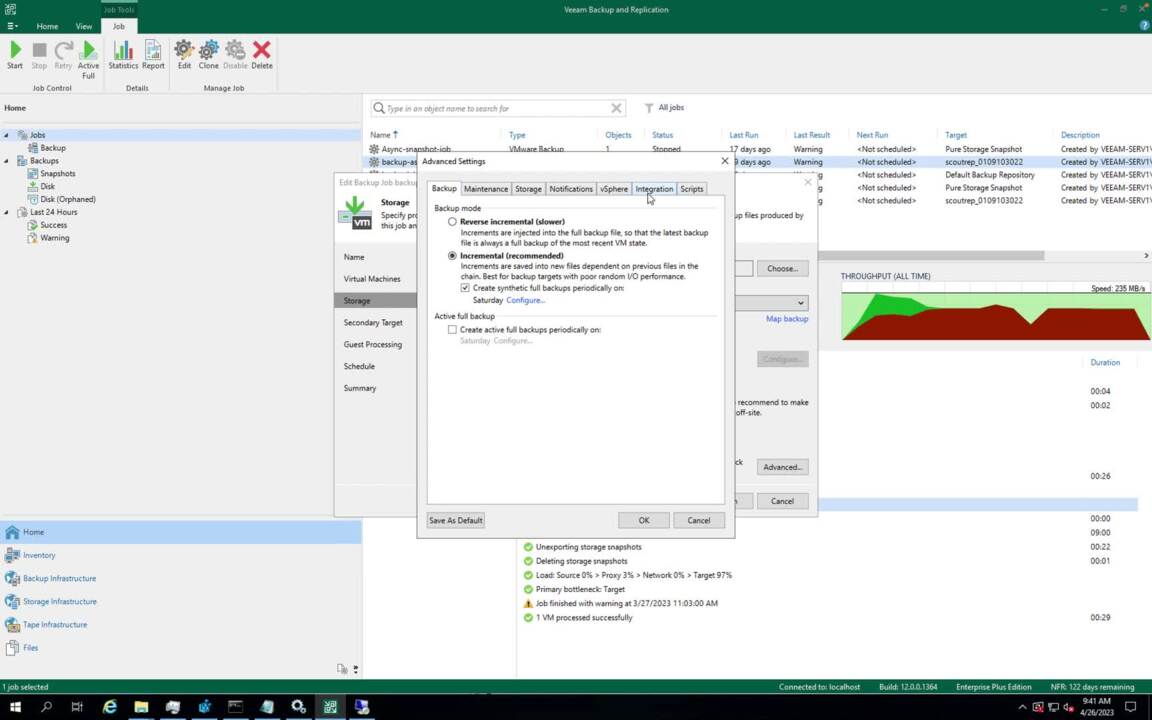Collapse the Backups tree node
This screenshot has height=720, width=1152.
click(x=6, y=161)
